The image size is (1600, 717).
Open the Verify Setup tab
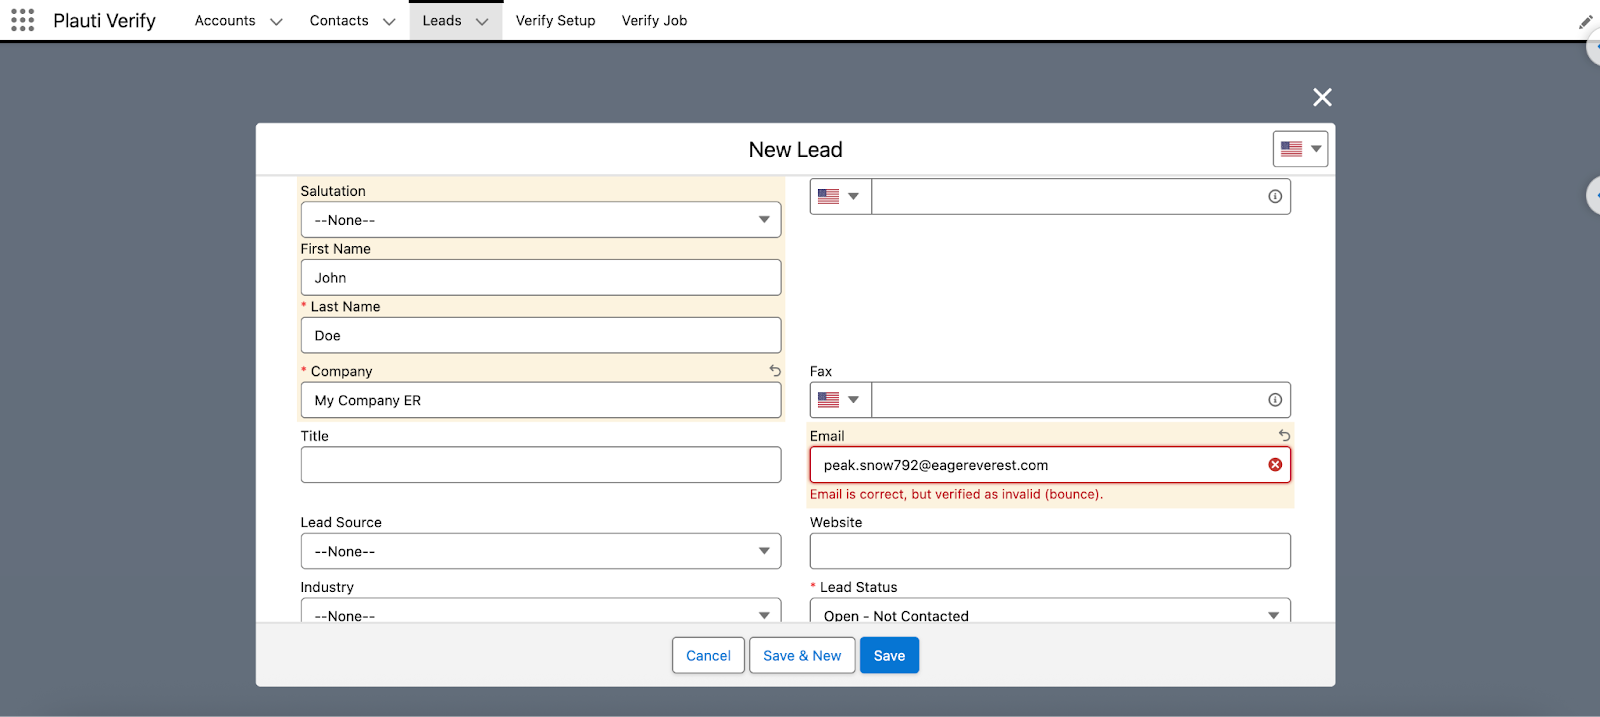point(555,21)
